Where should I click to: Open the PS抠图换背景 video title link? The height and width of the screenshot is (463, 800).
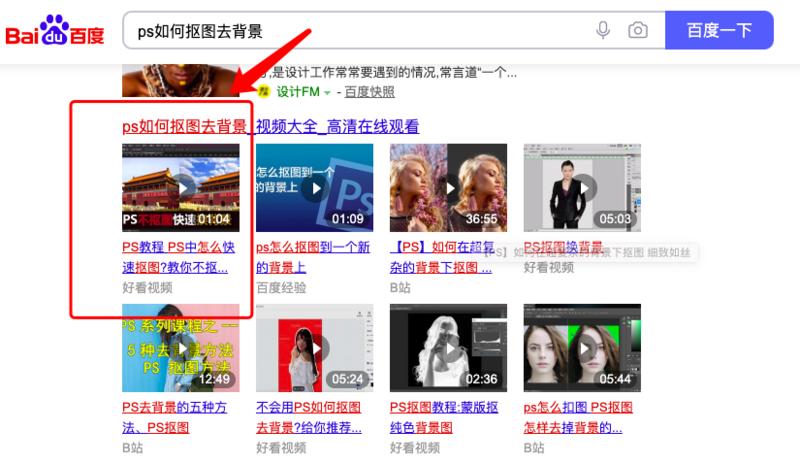pyautogui.click(x=563, y=247)
